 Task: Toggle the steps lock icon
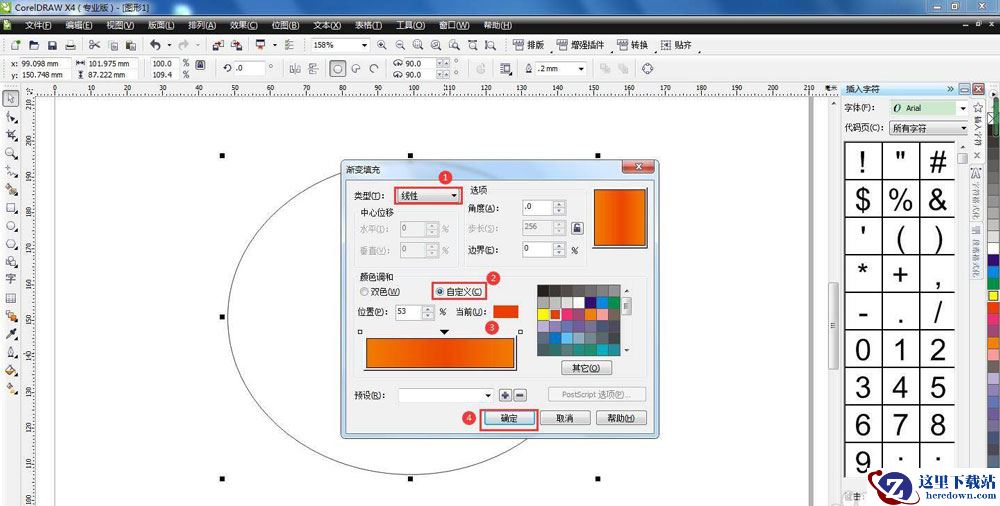[577, 228]
